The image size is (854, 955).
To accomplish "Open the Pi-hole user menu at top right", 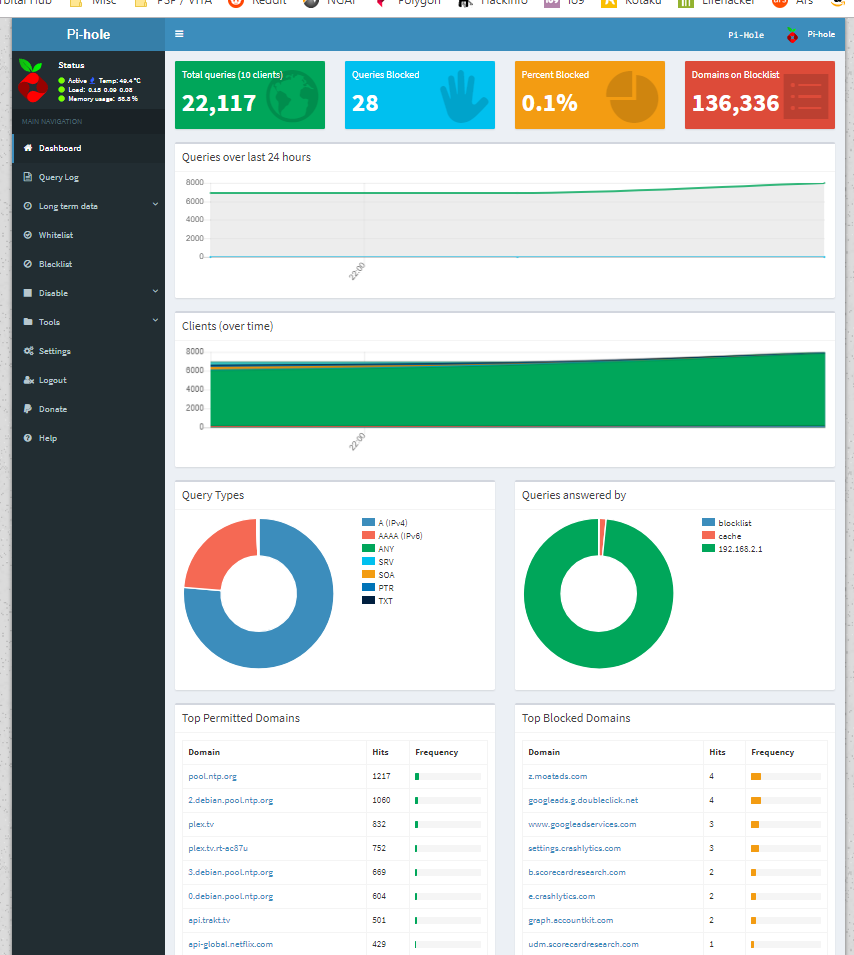I will pyautogui.click(x=811, y=35).
